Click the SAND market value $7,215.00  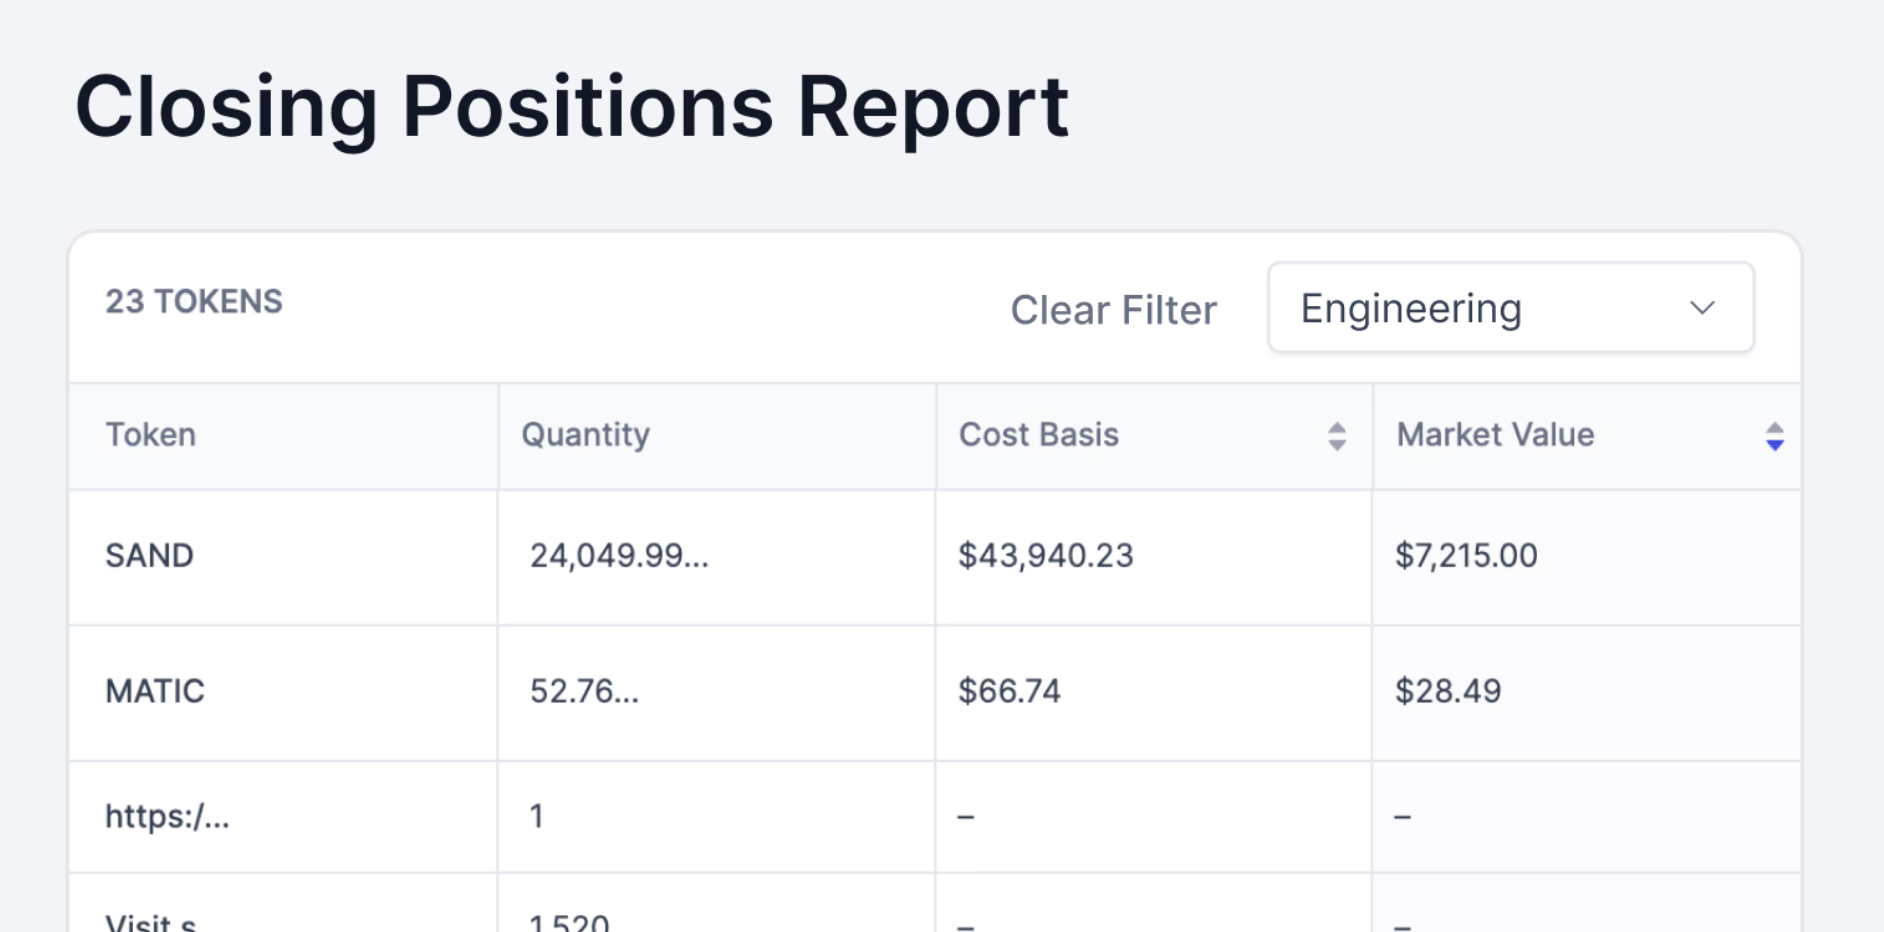pyautogui.click(x=1466, y=556)
